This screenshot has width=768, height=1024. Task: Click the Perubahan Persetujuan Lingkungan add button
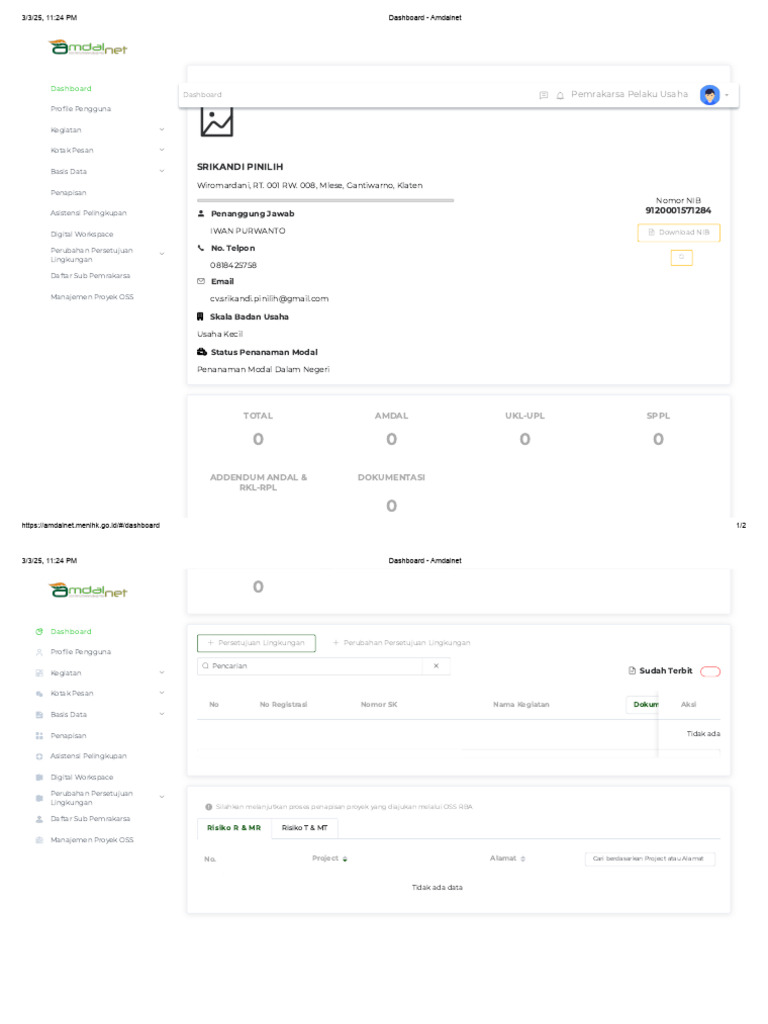[401, 643]
